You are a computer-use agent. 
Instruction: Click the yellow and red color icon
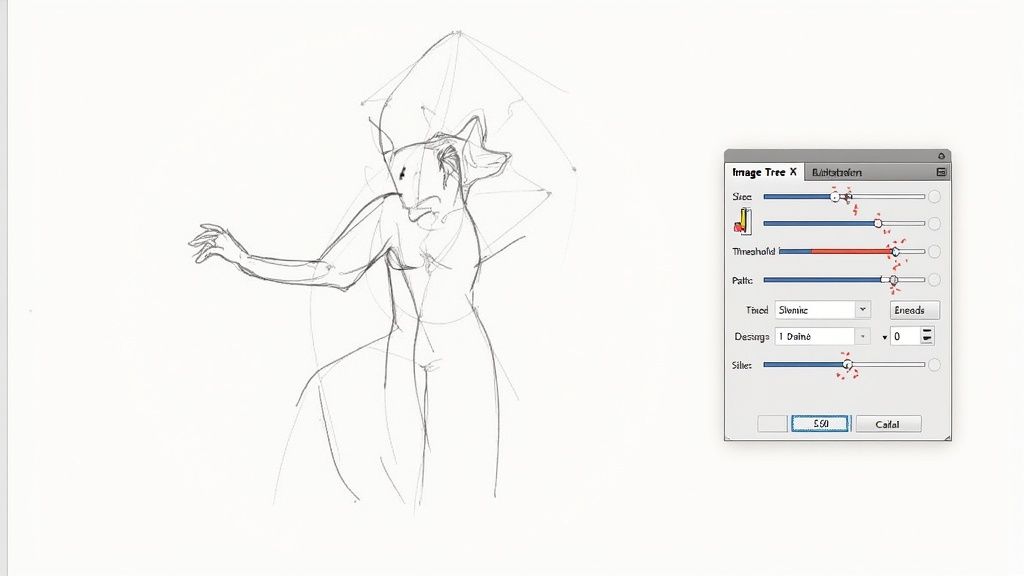[x=743, y=222]
